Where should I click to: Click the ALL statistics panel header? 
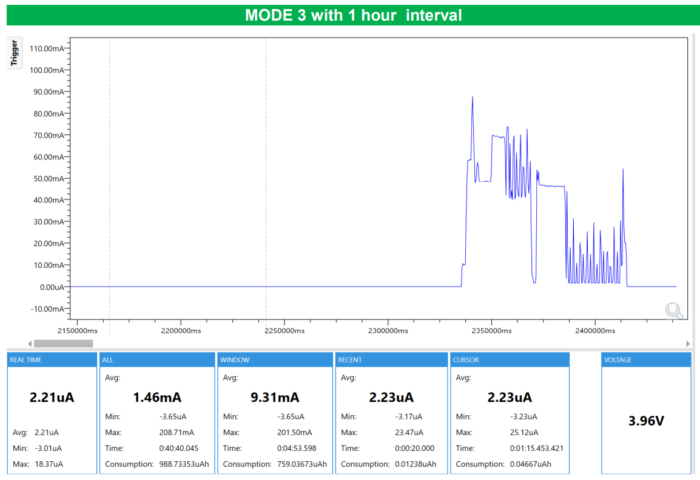pyautogui.click(x=155, y=359)
